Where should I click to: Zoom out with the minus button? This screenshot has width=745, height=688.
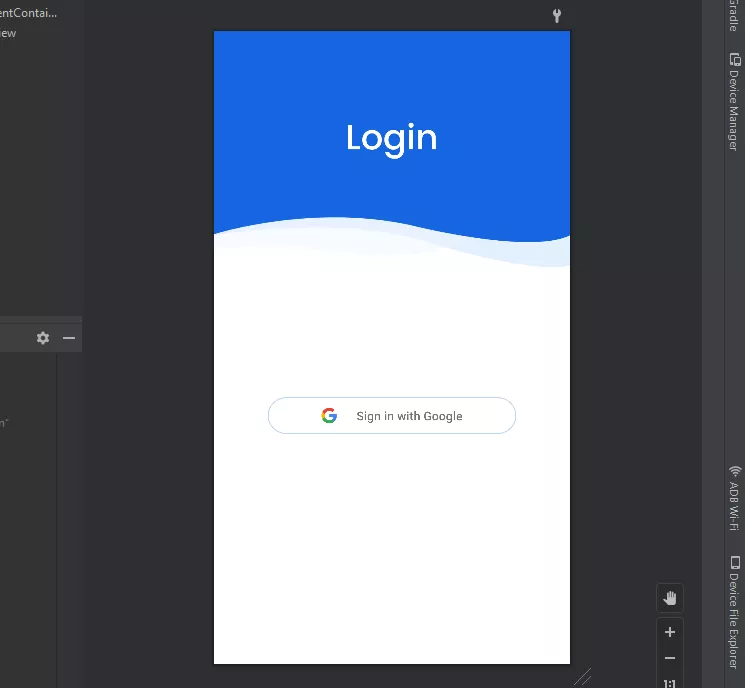coord(670,658)
